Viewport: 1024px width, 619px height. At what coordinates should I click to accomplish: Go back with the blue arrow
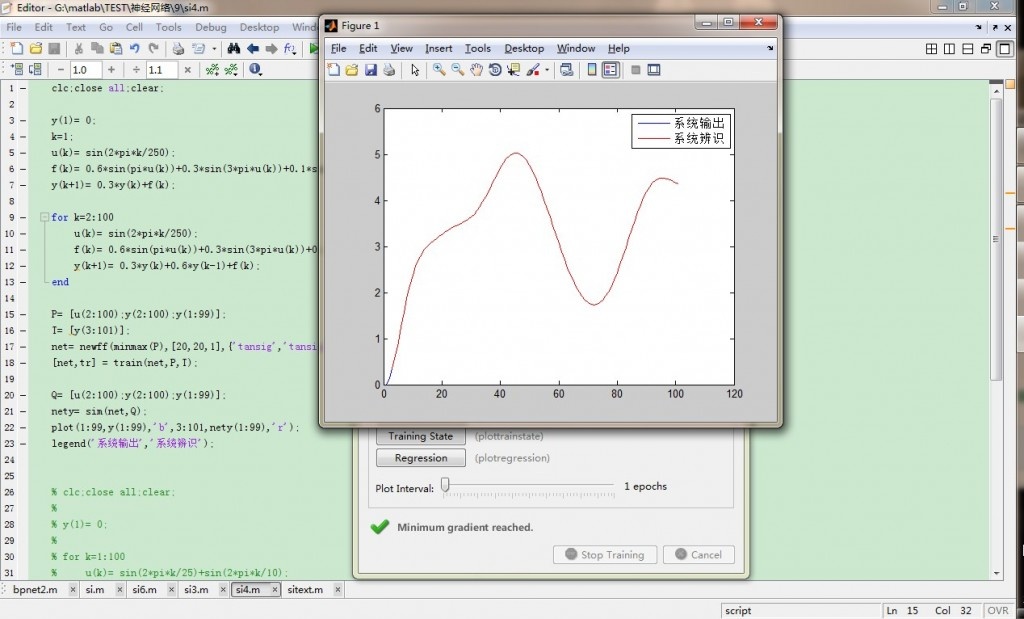(253, 48)
